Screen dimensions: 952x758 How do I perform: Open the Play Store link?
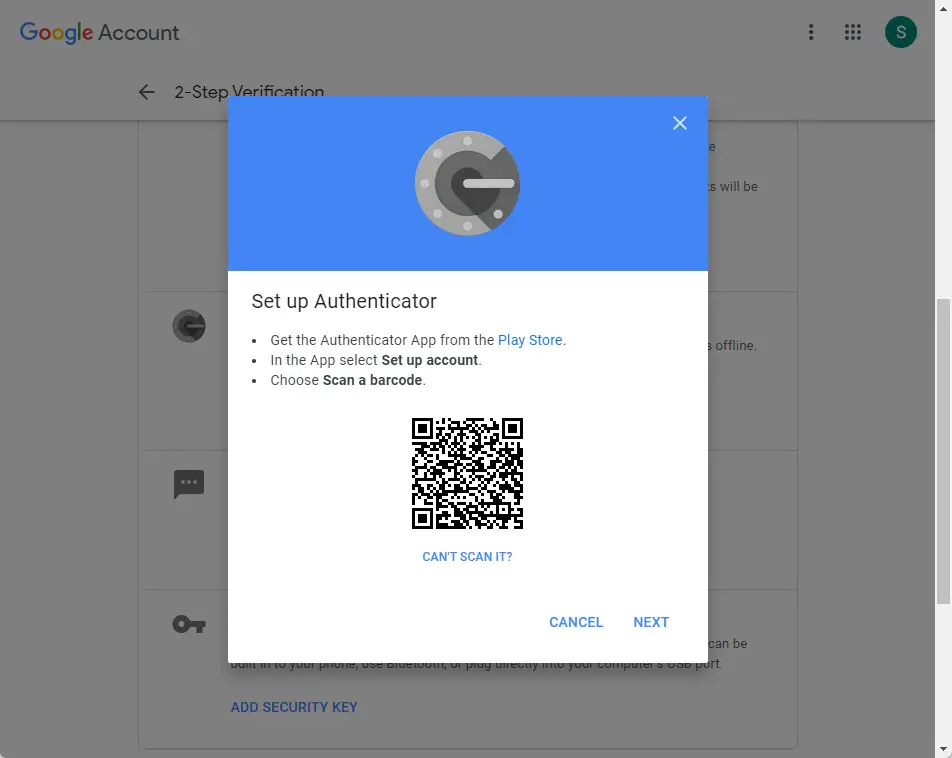pyautogui.click(x=530, y=340)
